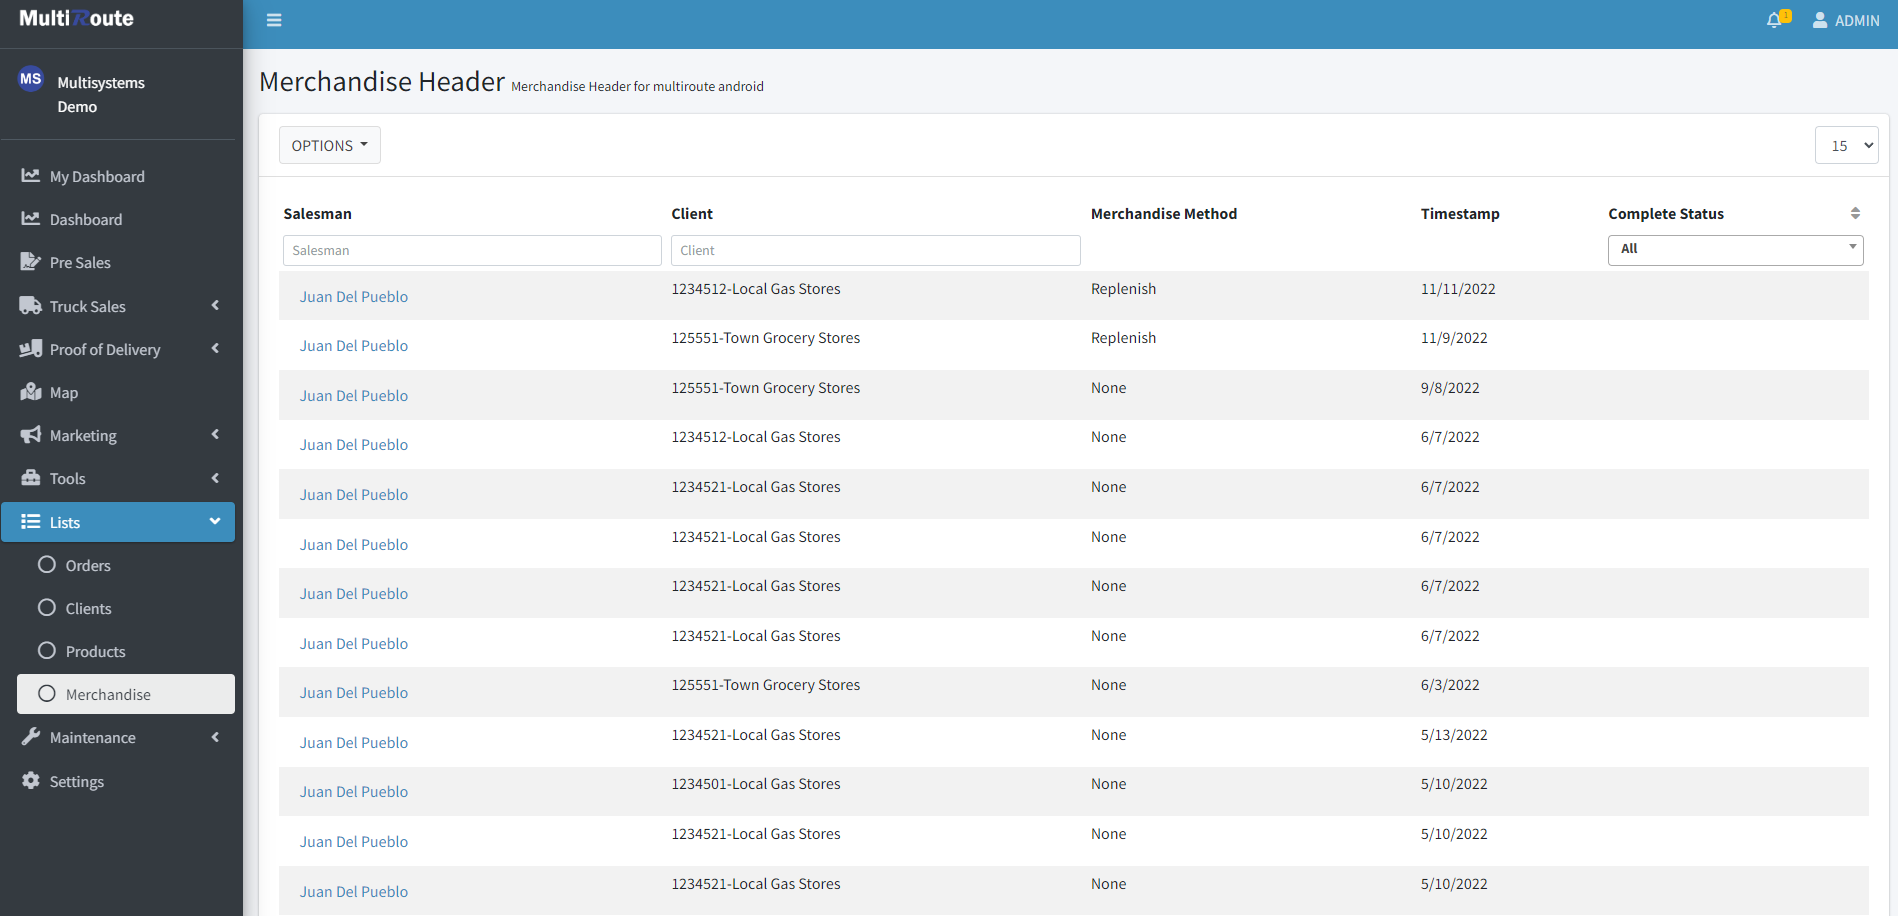This screenshot has width=1898, height=916.
Task: Select the Orders list item circle
Action: pyautogui.click(x=47, y=565)
